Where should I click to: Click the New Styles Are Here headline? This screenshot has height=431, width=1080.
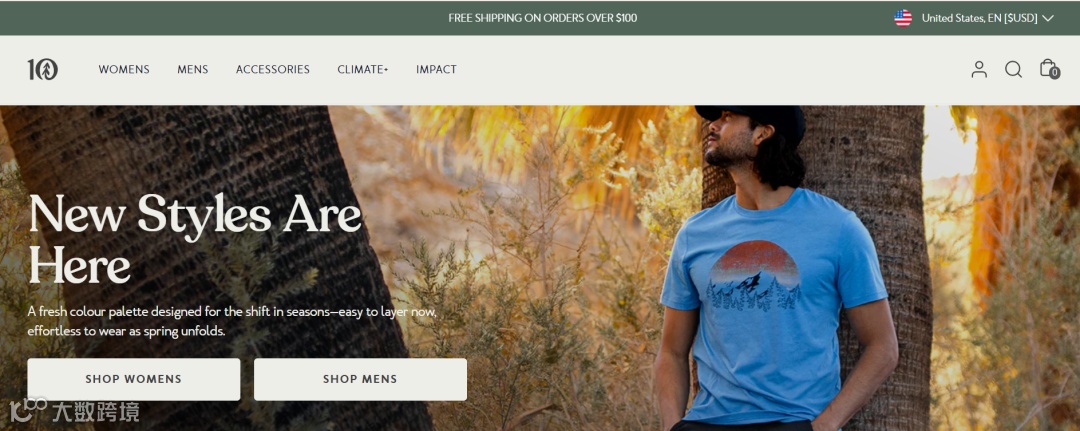point(195,239)
